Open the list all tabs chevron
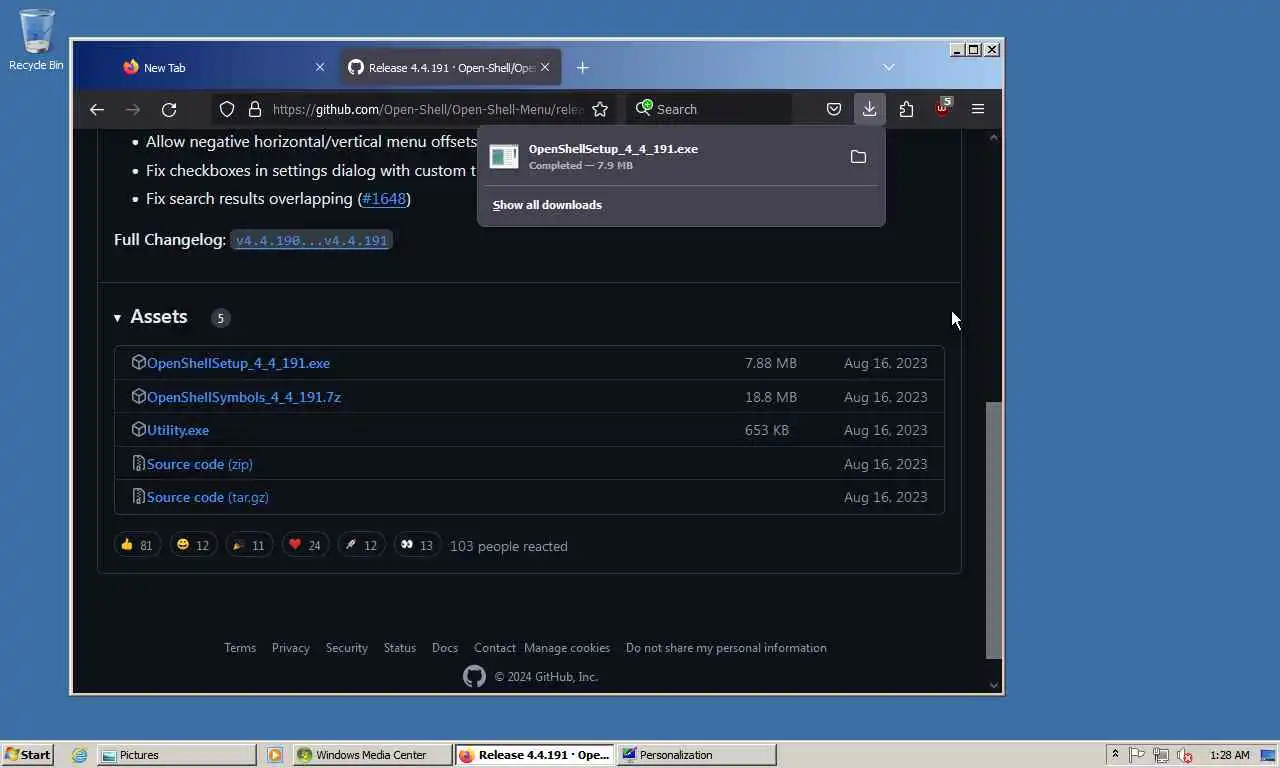Image resolution: width=1280 pixels, height=768 pixels. (x=888, y=67)
